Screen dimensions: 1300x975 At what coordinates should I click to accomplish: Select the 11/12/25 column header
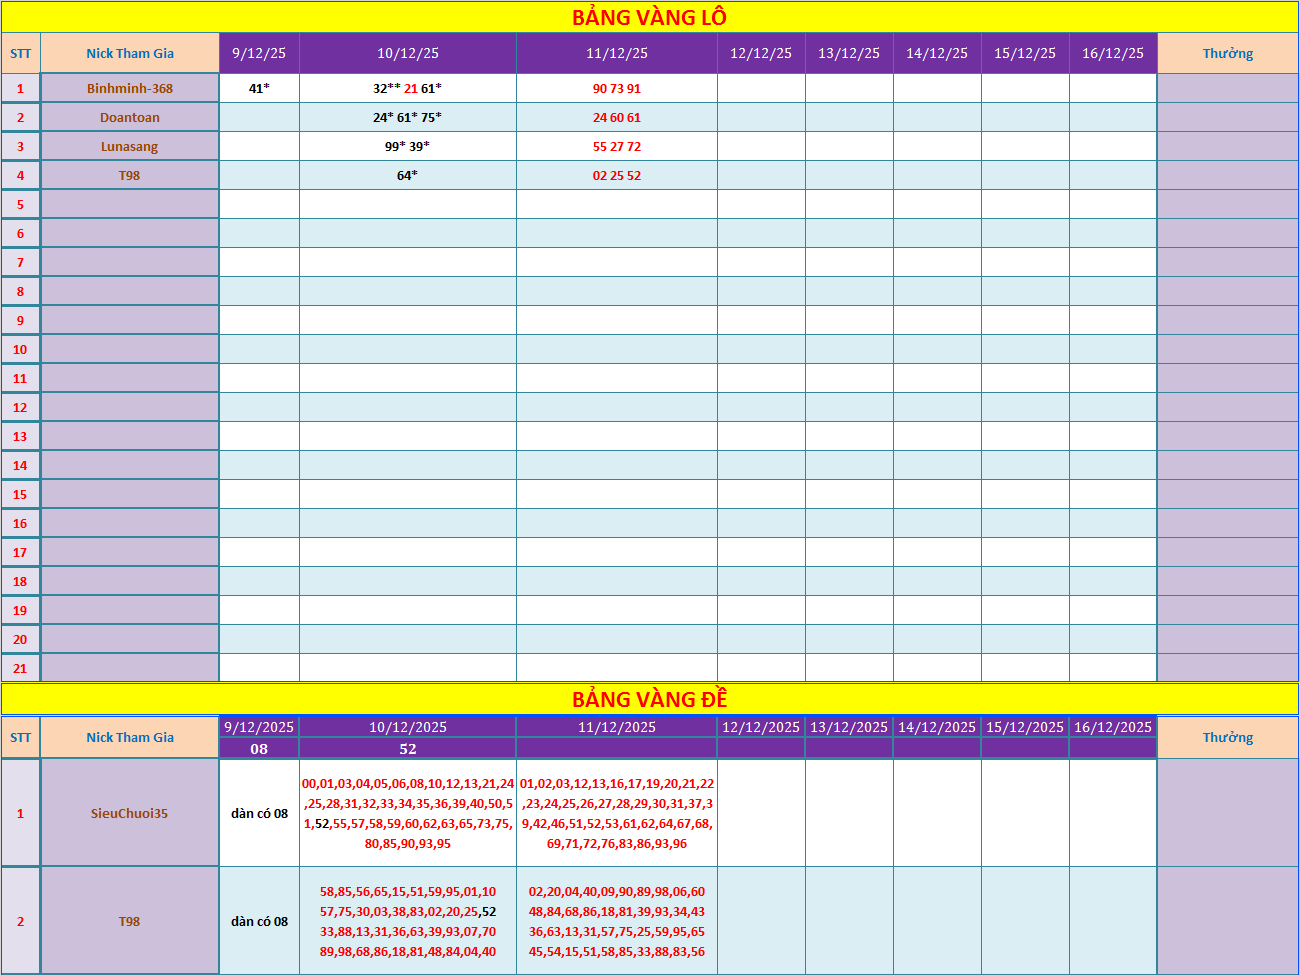pyautogui.click(x=616, y=53)
